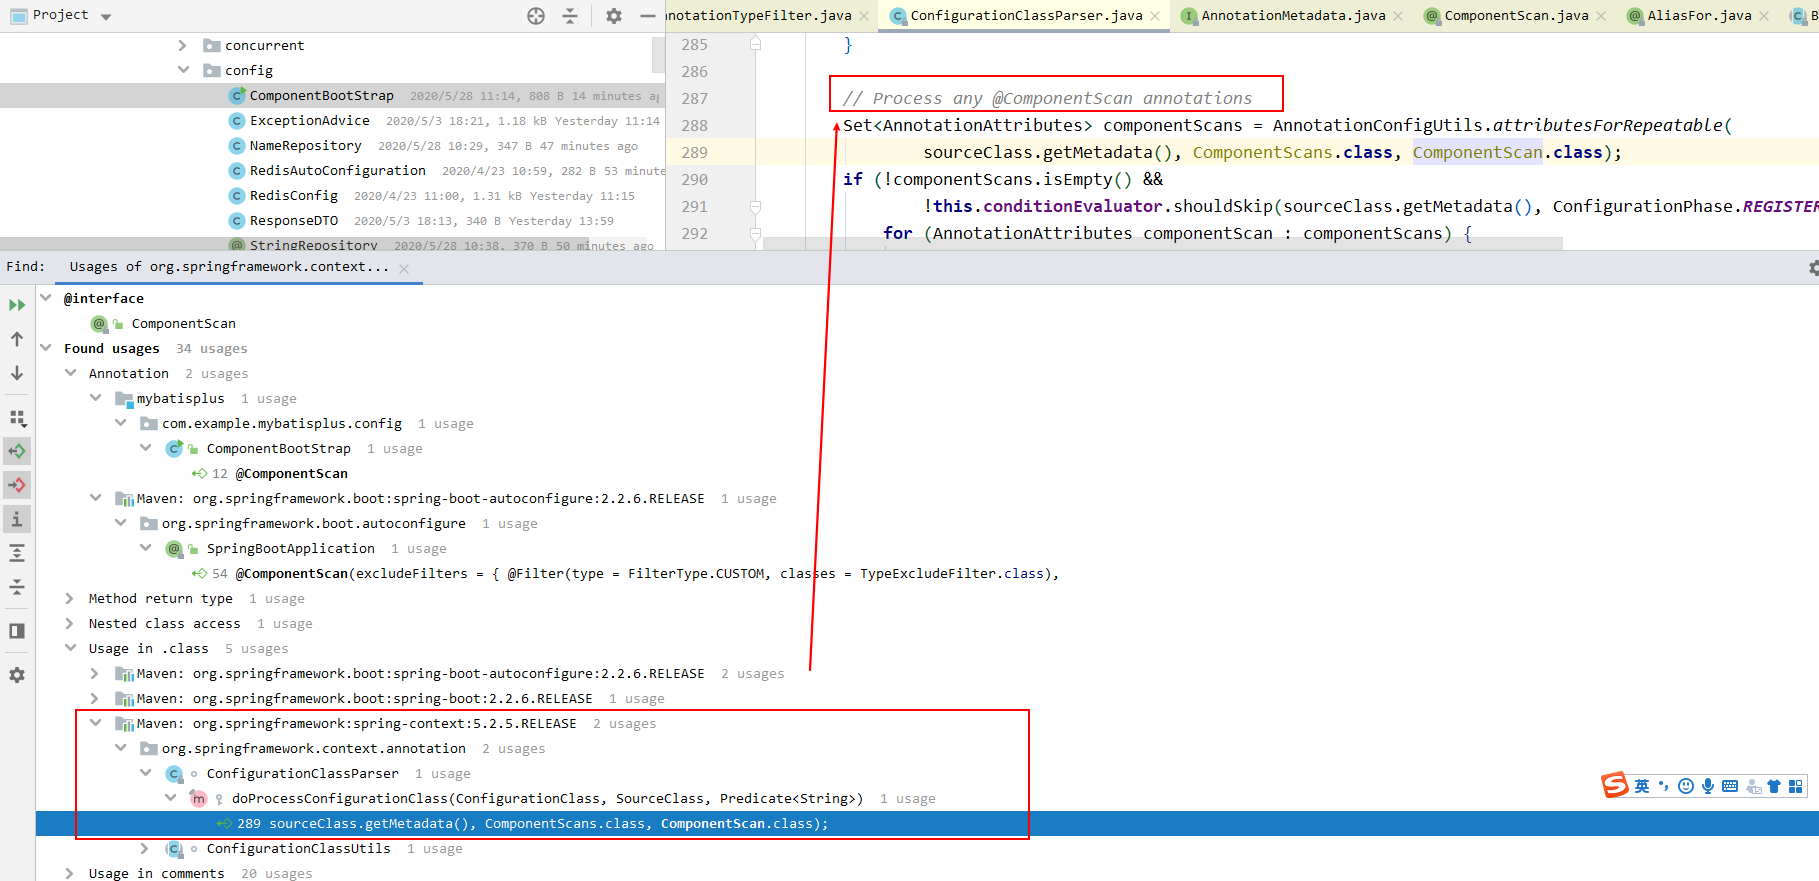This screenshot has width=1819, height=881.
Task: Close the Usages of org.springframework tab
Action: (x=404, y=268)
